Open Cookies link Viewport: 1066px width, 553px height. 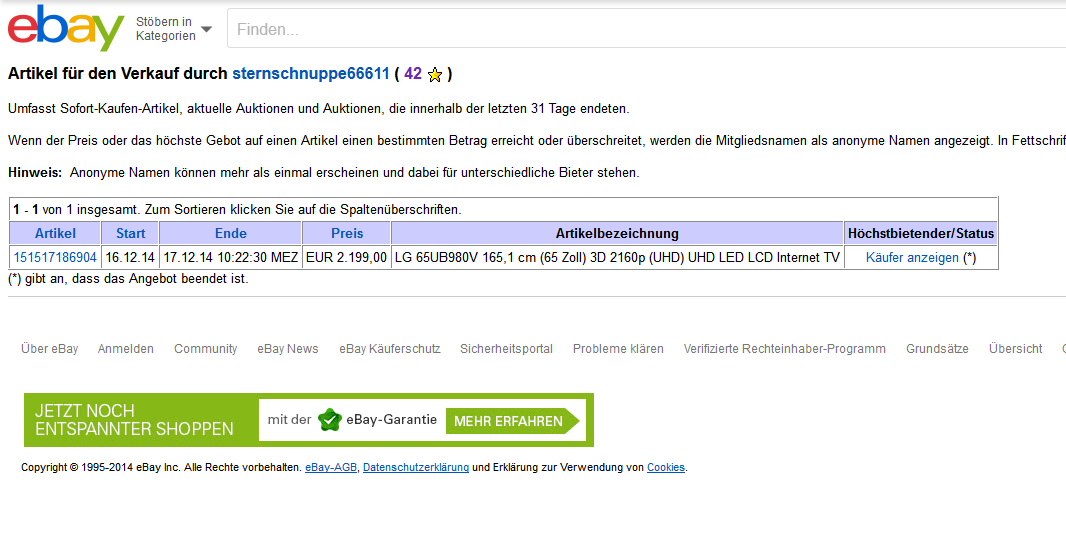[666, 467]
